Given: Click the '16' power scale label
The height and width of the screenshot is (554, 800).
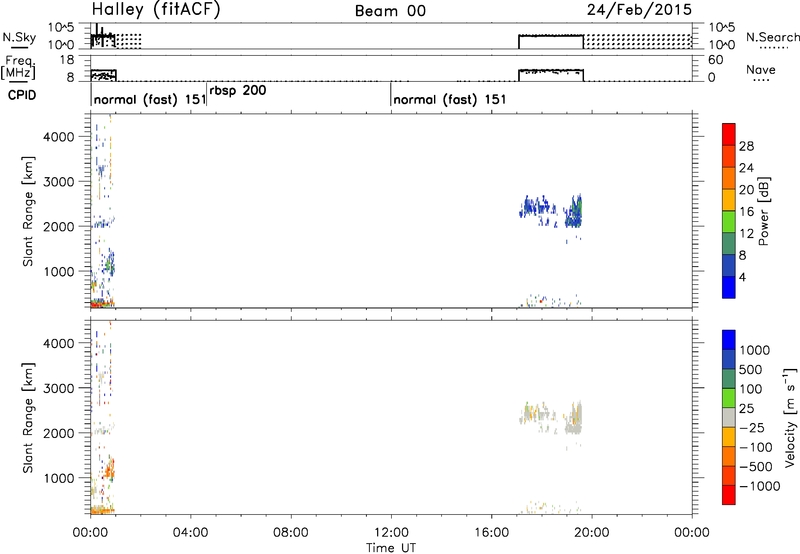Looking at the screenshot, I should pyautogui.click(x=746, y=212).
